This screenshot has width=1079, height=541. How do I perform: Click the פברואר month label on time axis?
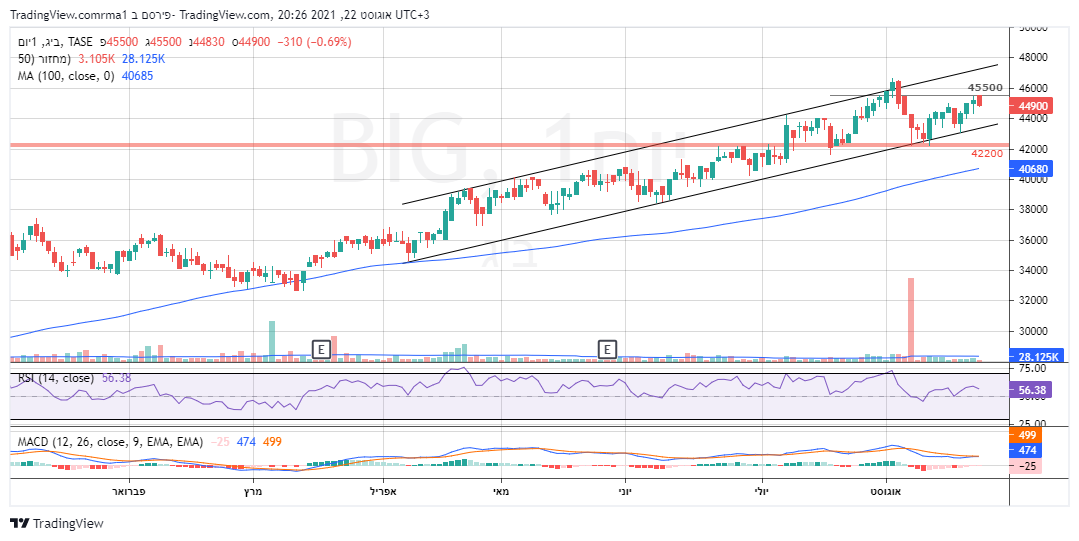pos(129,492)
